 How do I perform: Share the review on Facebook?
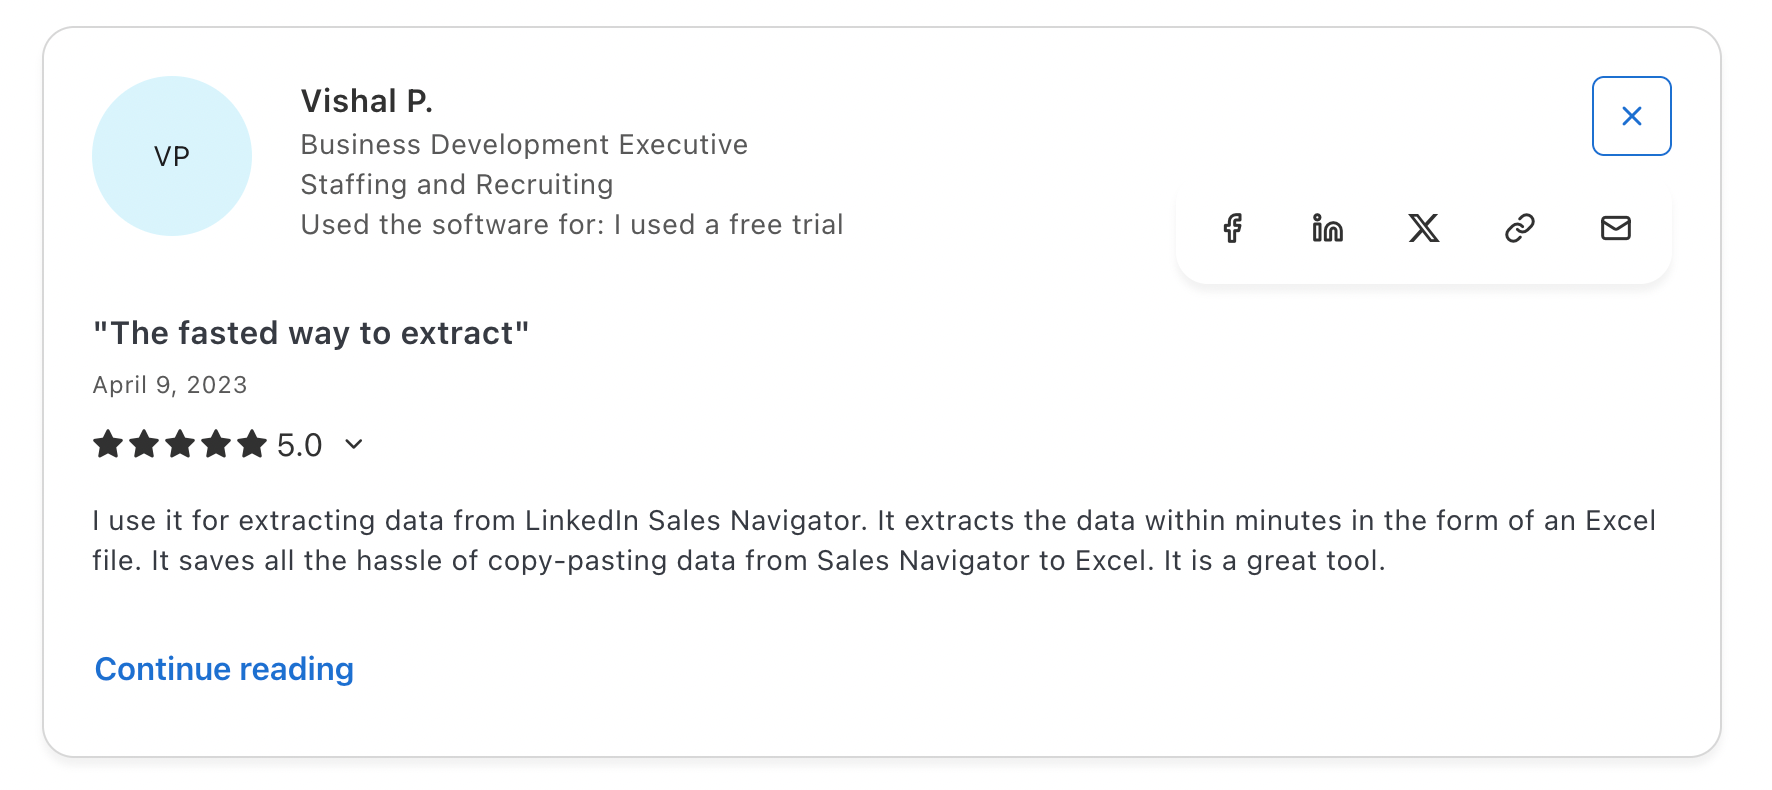tap(1232, 228)
